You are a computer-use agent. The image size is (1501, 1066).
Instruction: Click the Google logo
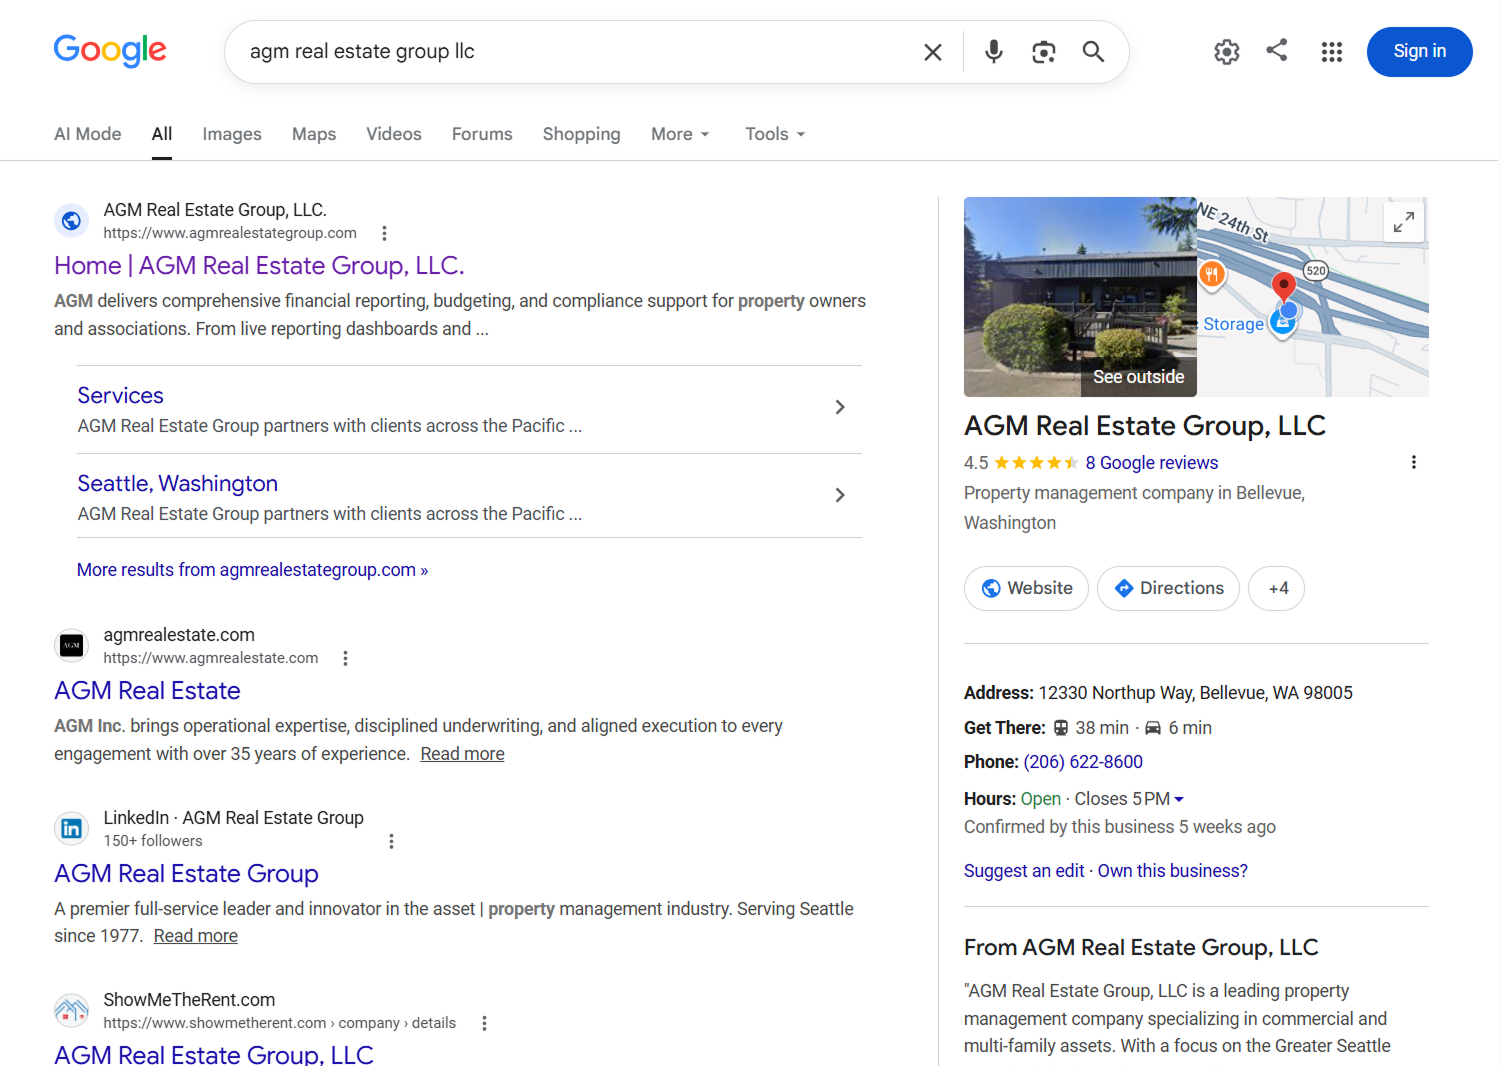pyautogui.click(x=110, y=50)
